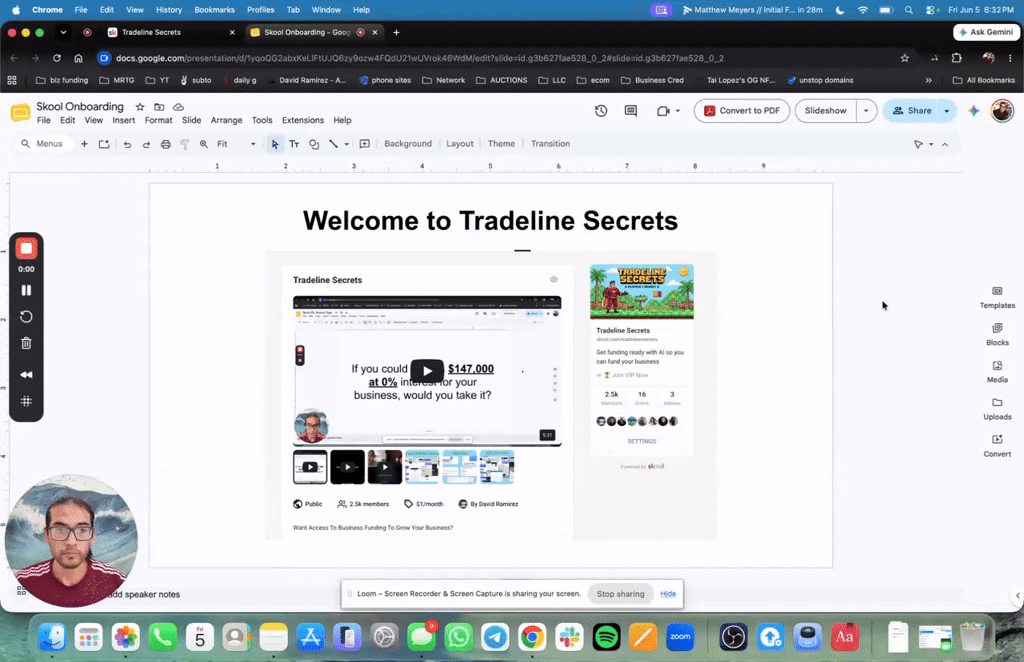Grab the Loom control bar grid handle
The image size is (1024, 662).
(26, 401)
